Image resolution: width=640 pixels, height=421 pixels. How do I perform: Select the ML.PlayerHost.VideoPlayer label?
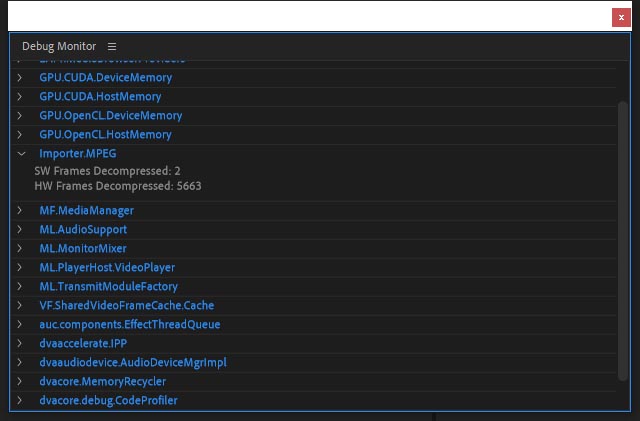tap(107, 267)
